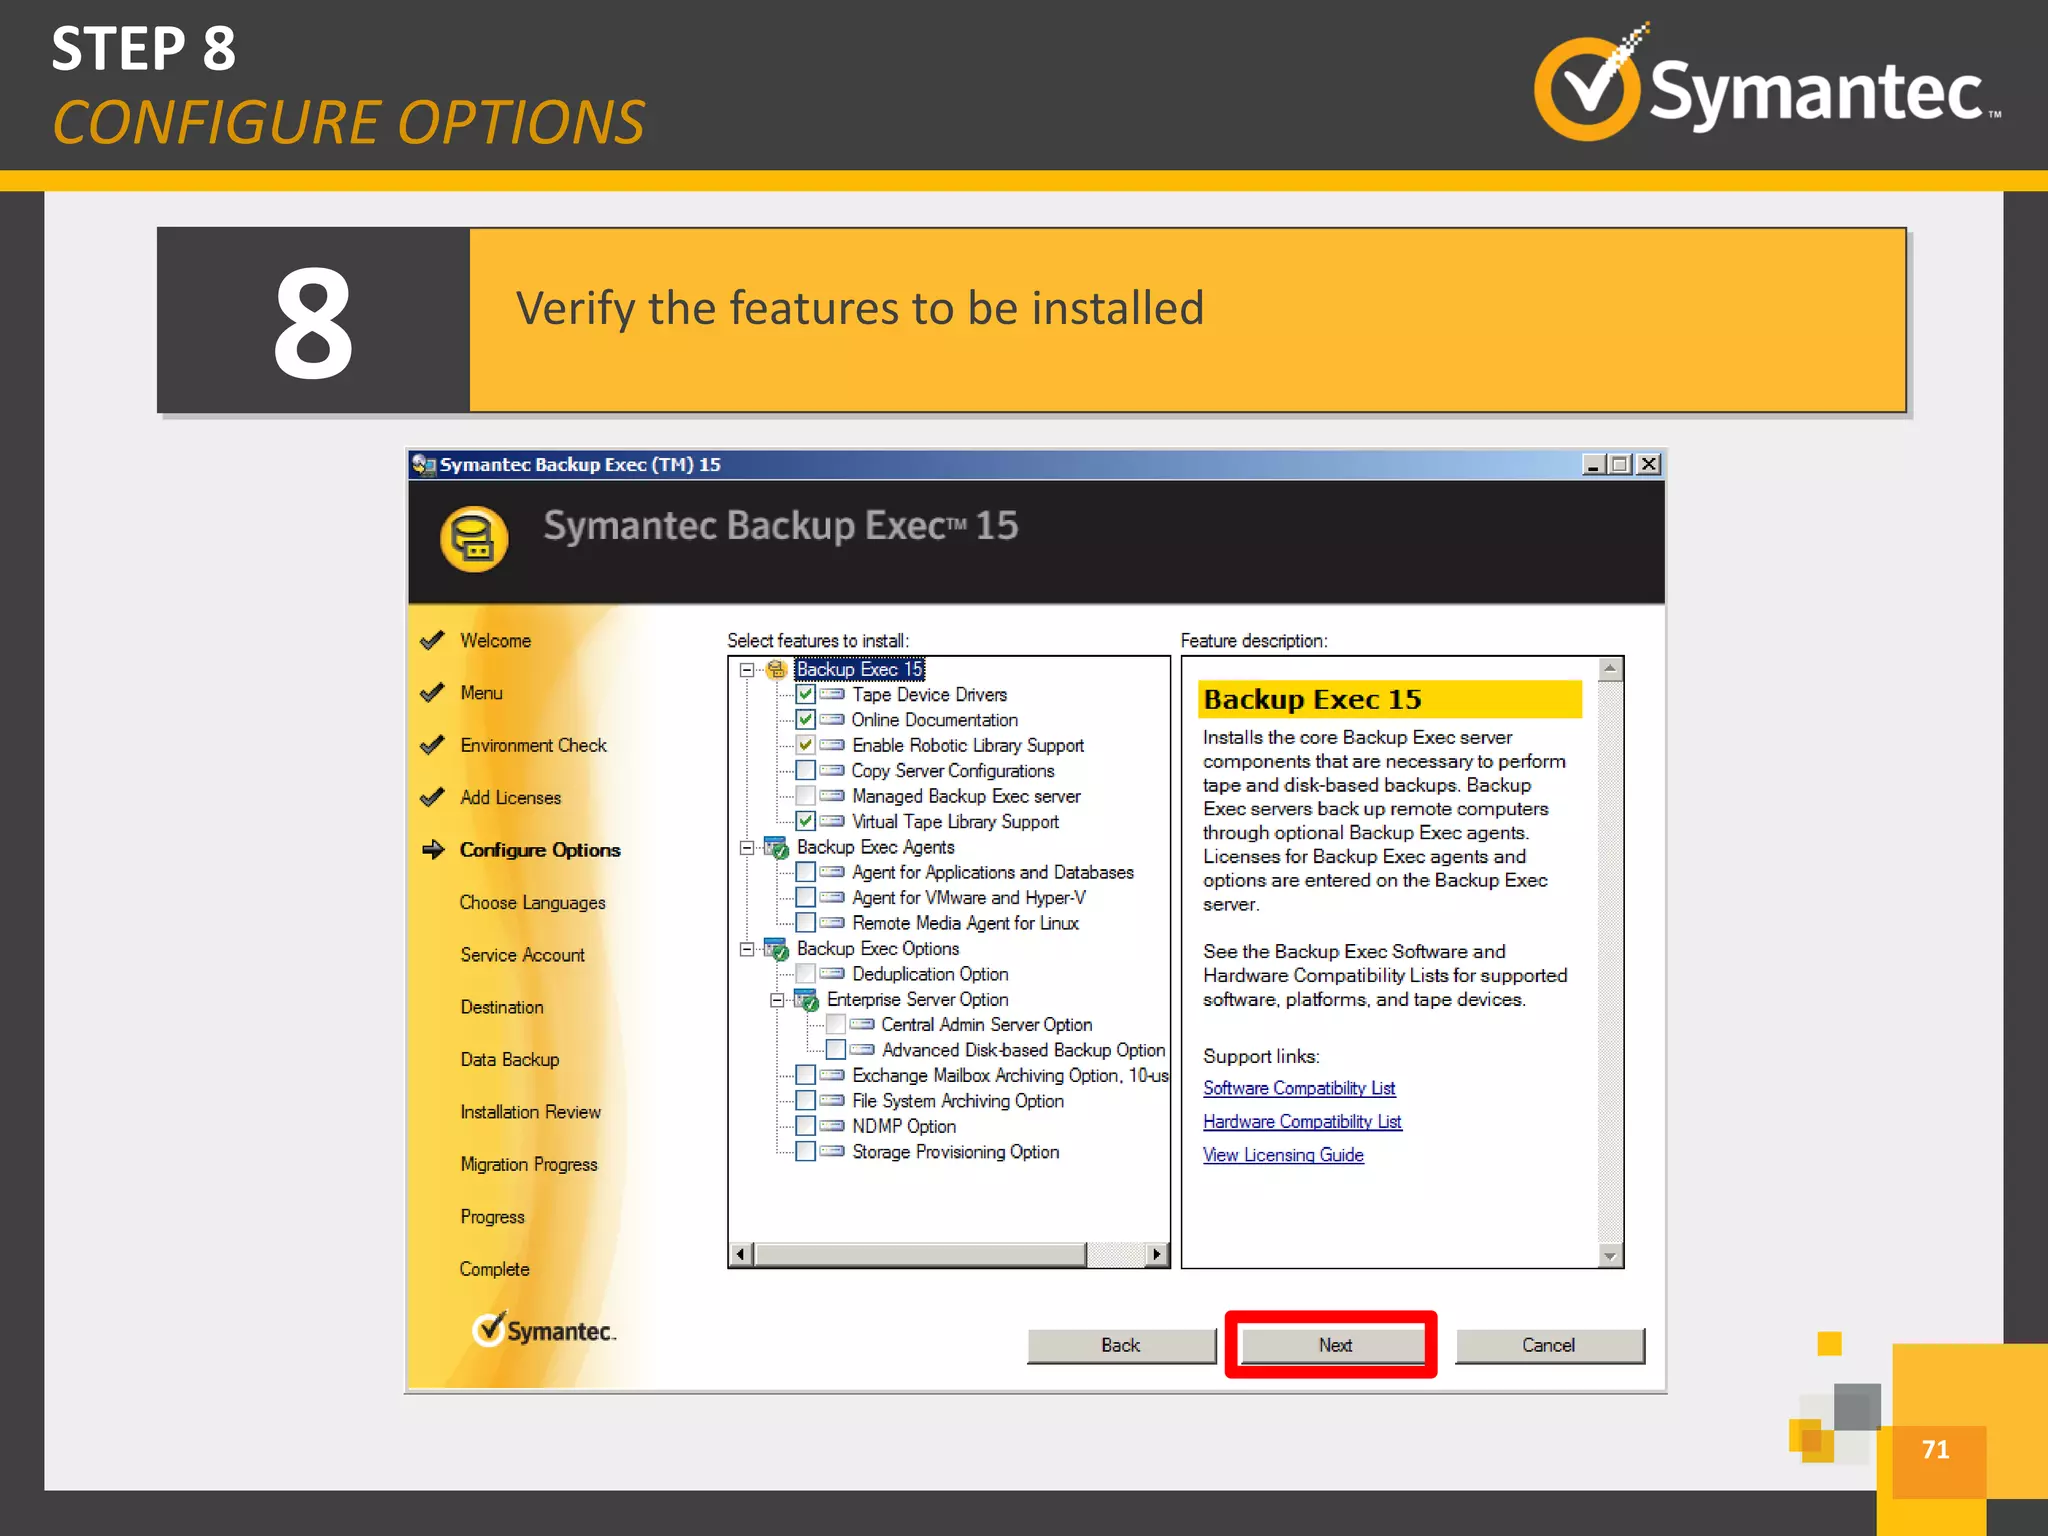Screen dimensions: 2048x1536
Task: Click the yellow Backup Exec database logo
Action: click(x=475, y=539)
